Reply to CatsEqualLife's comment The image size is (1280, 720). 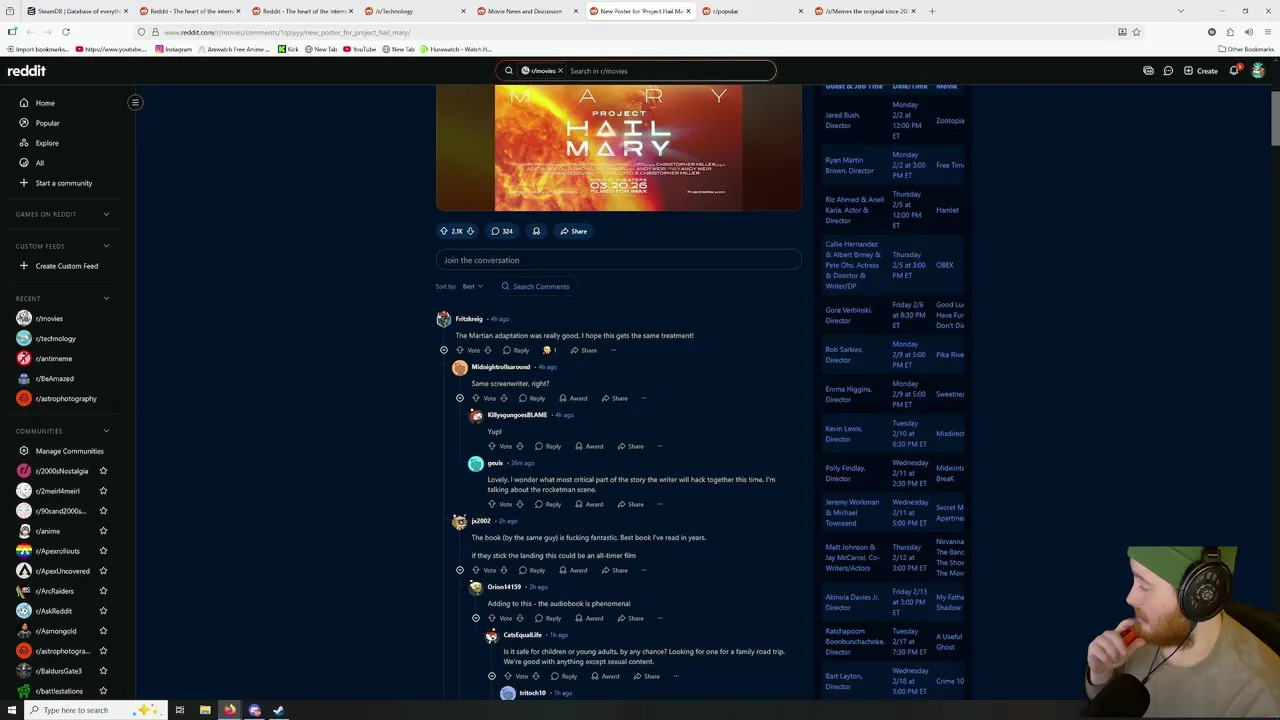pyautogui.click(x=564, y=676)
